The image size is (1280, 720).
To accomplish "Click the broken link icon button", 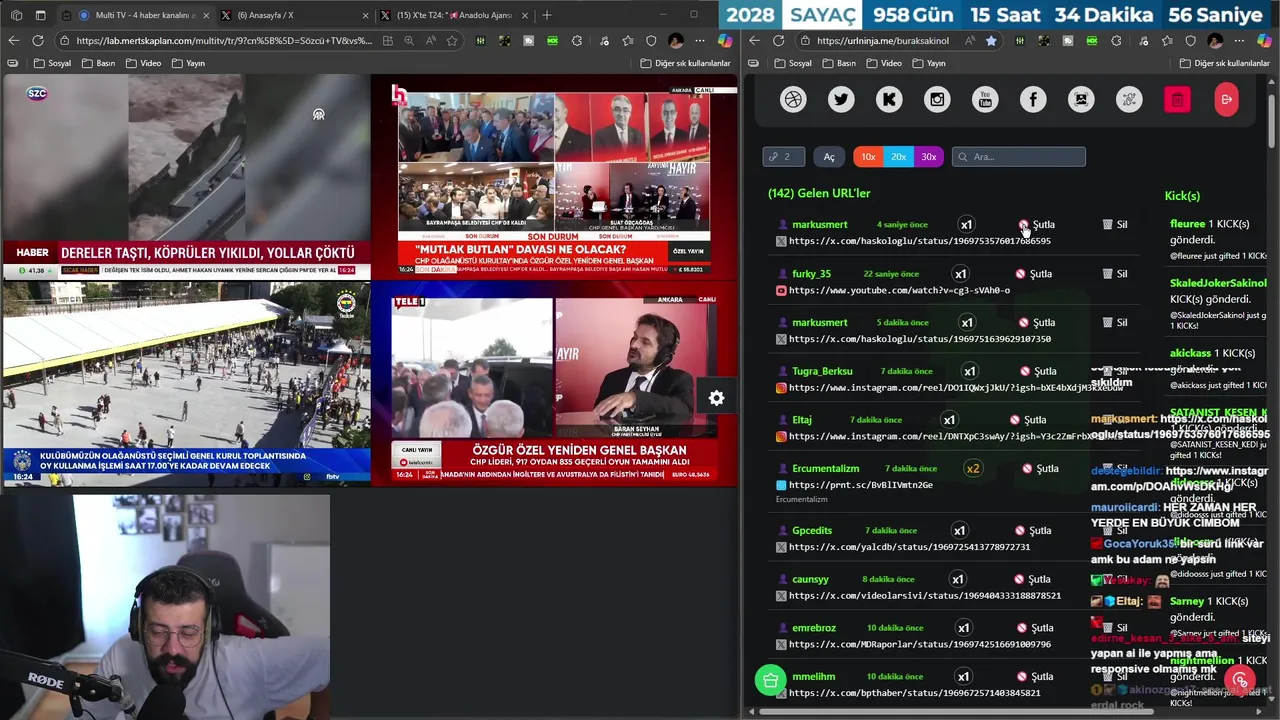I will (1129, 99).
